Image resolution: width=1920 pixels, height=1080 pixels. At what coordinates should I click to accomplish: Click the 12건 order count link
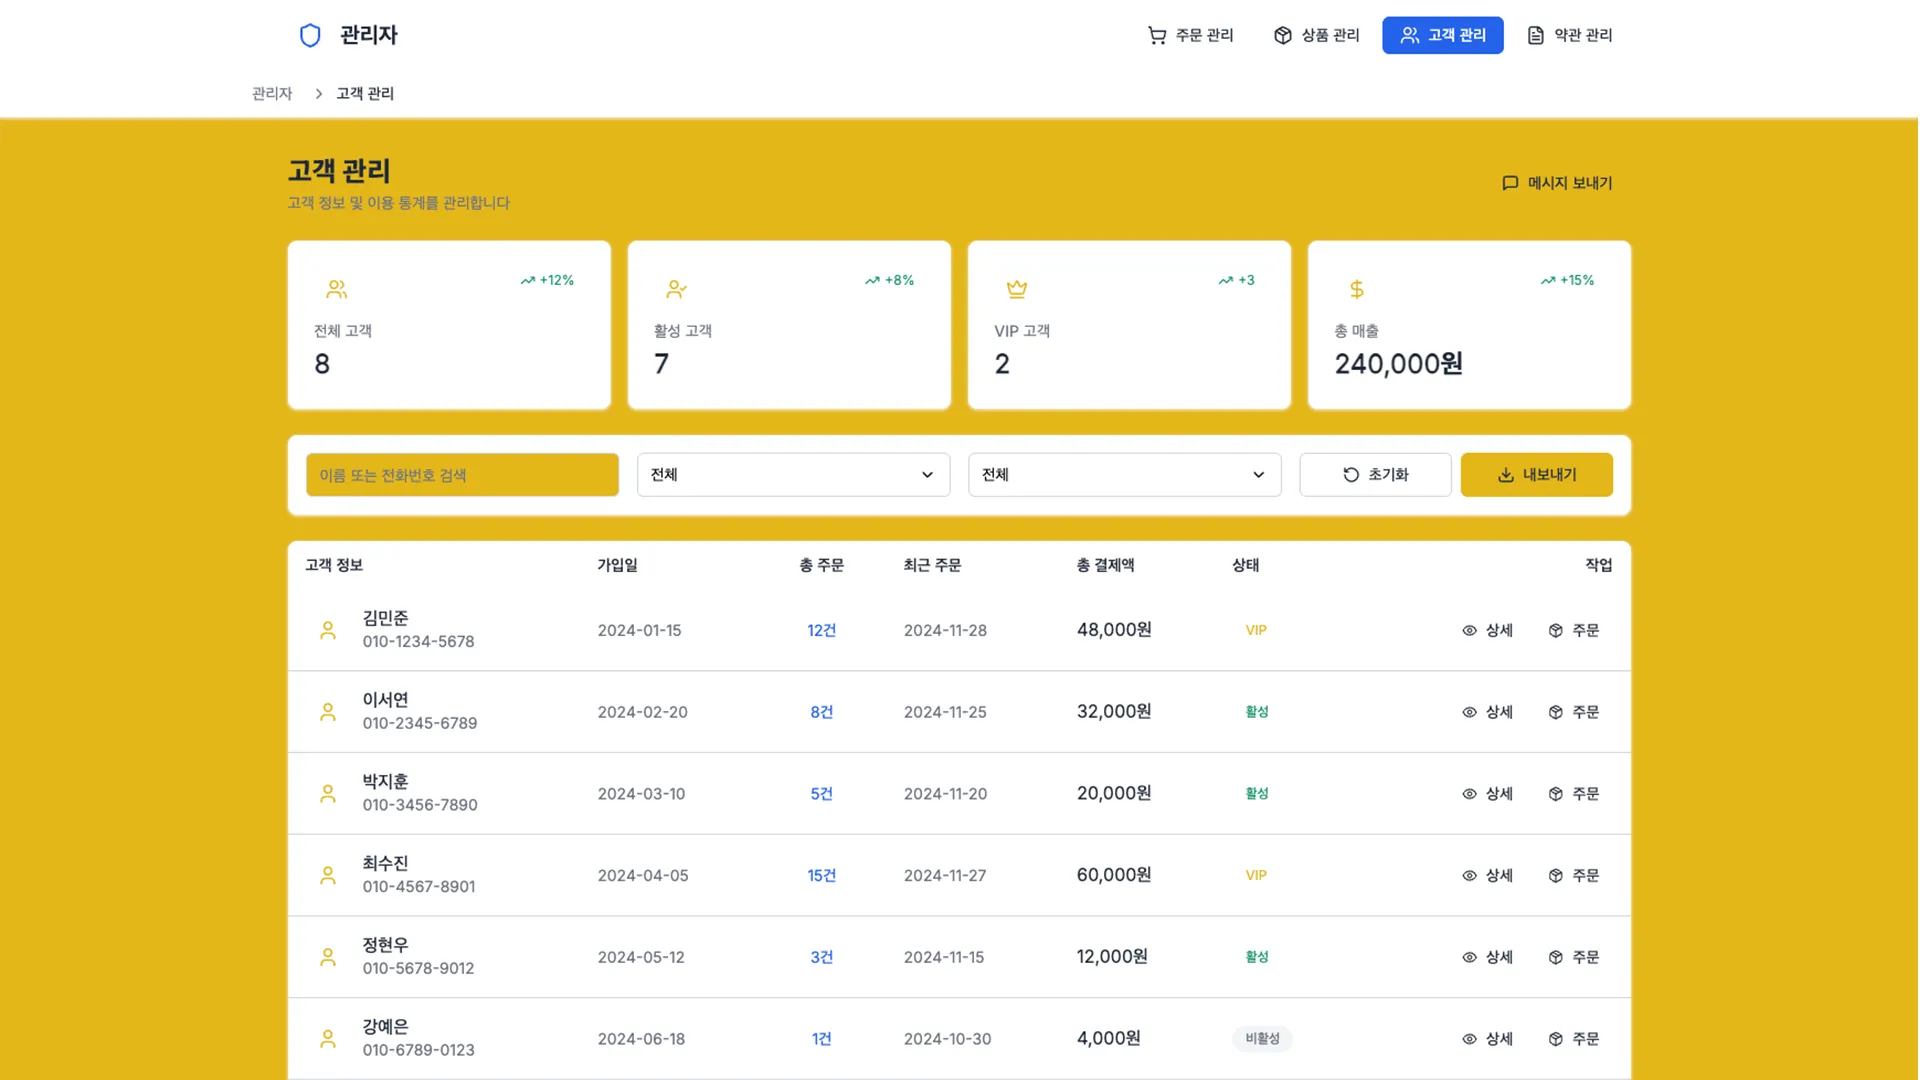point(822,630)
